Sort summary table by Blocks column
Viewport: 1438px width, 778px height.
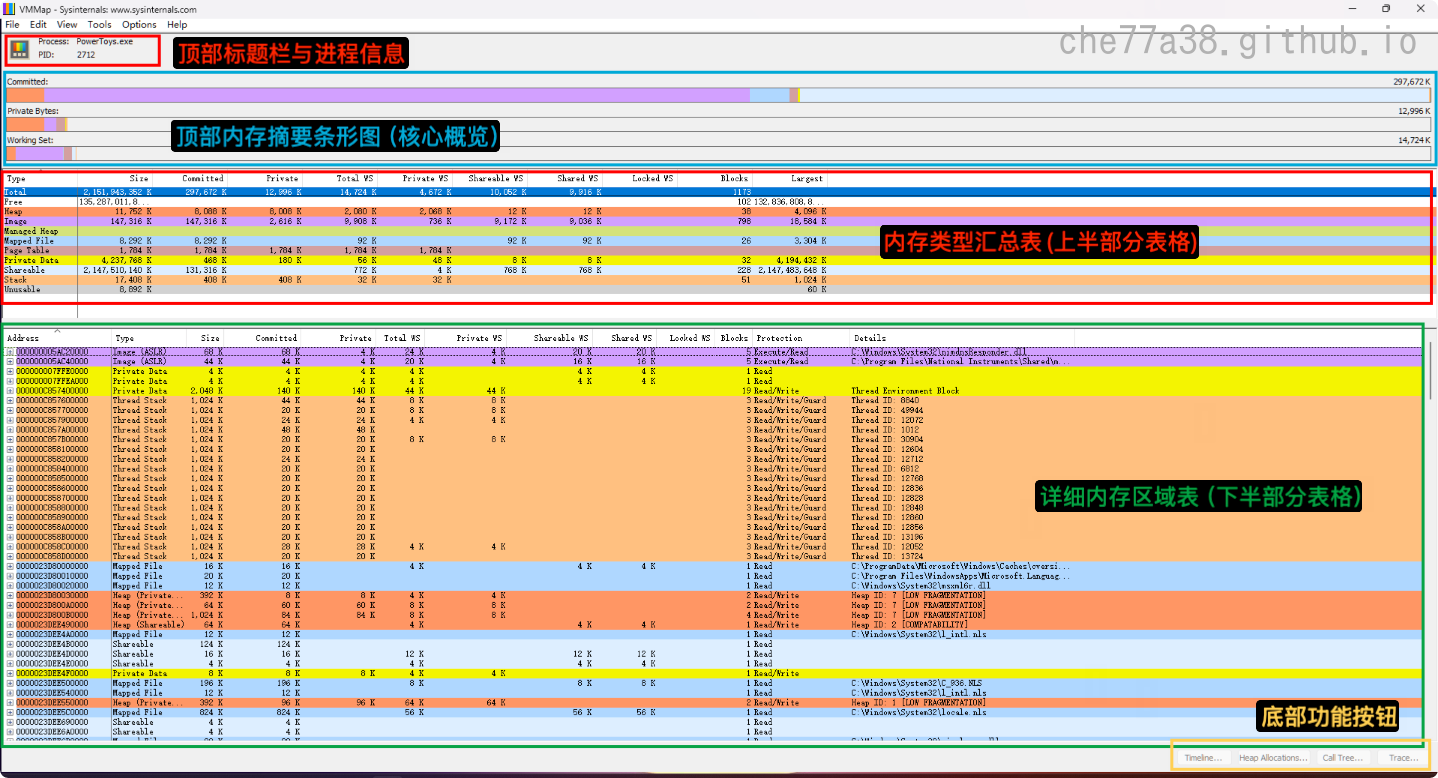(716, 178)
